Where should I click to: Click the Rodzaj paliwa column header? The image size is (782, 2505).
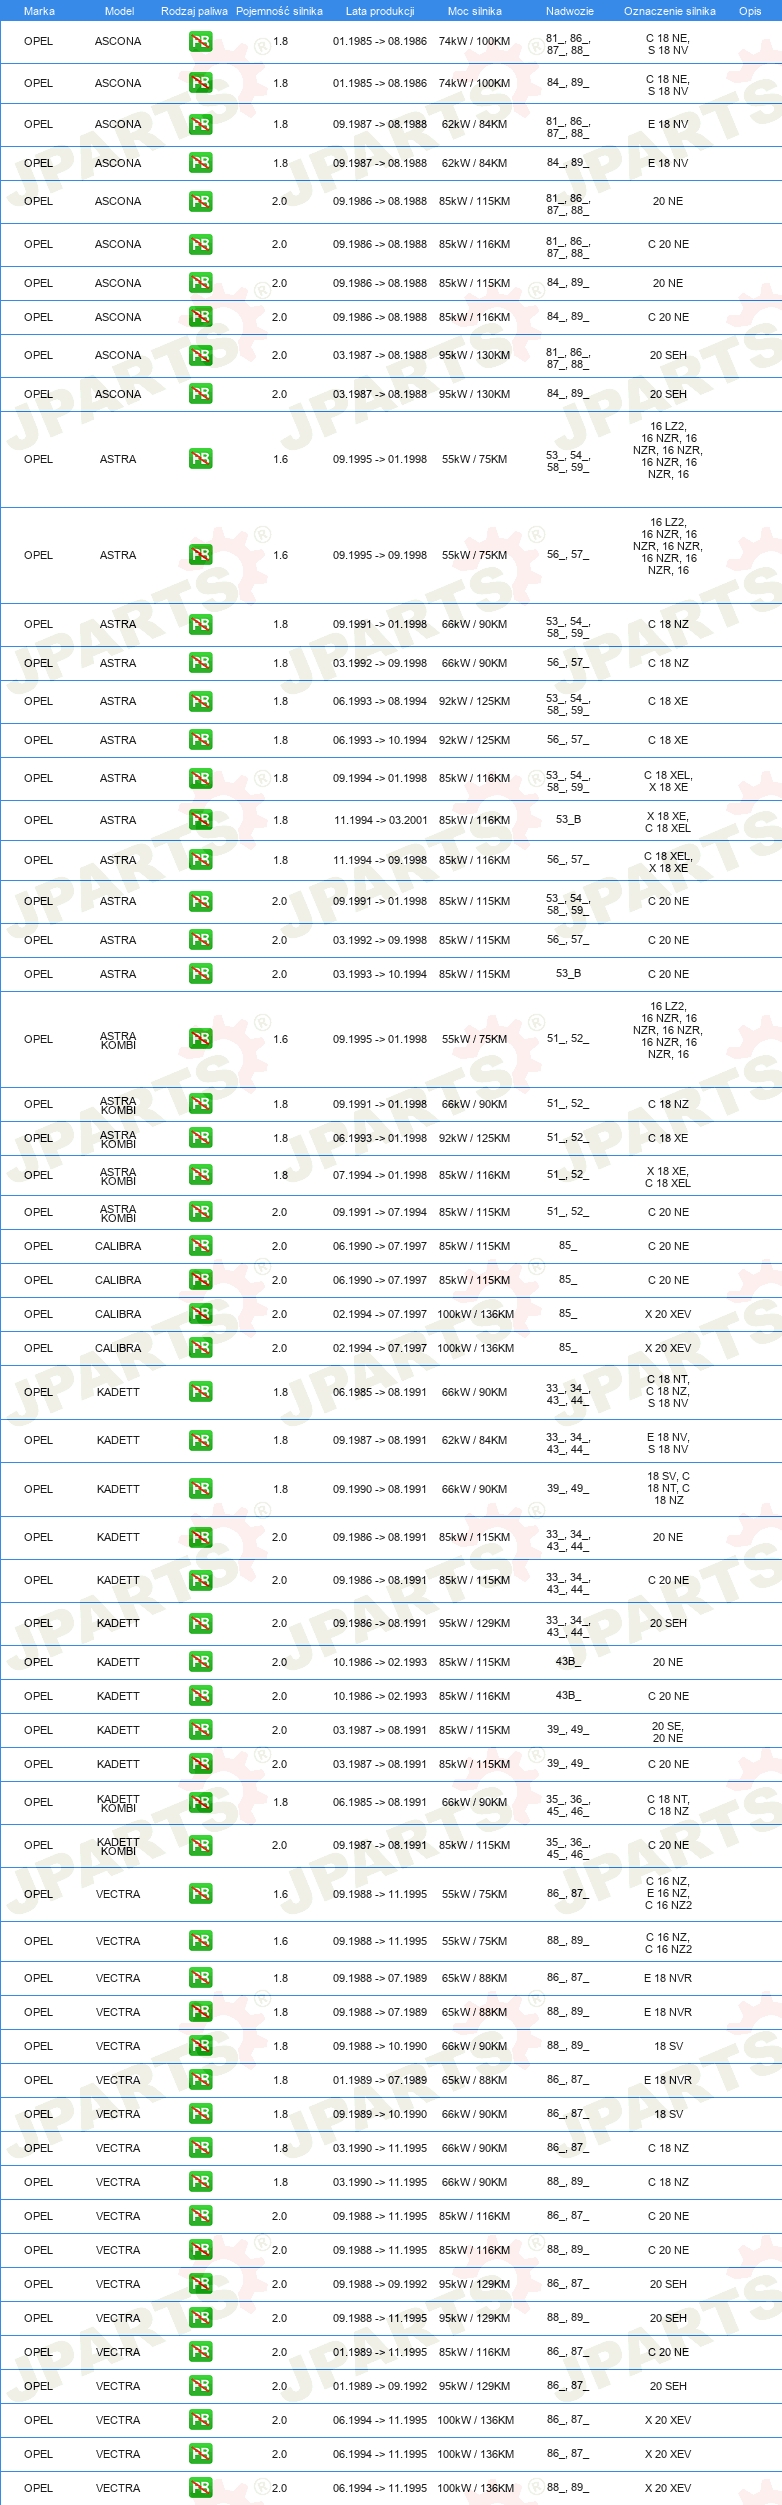(194, 11)
